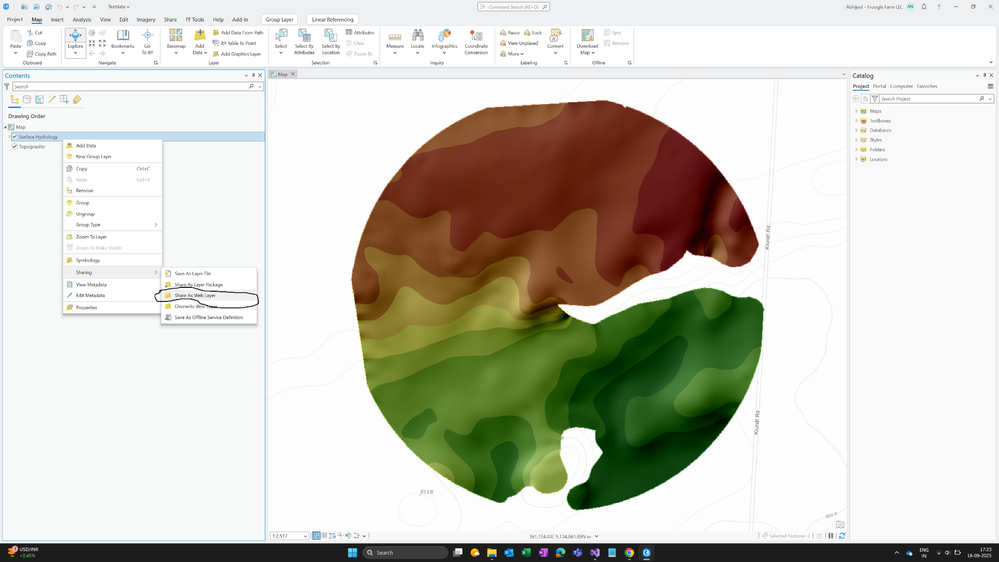Image resolution: width=999 pixels, height=562 pixels.
Task: Toggle Surface Hydrology layer visibility checkbox
Action: coord(14,137)
